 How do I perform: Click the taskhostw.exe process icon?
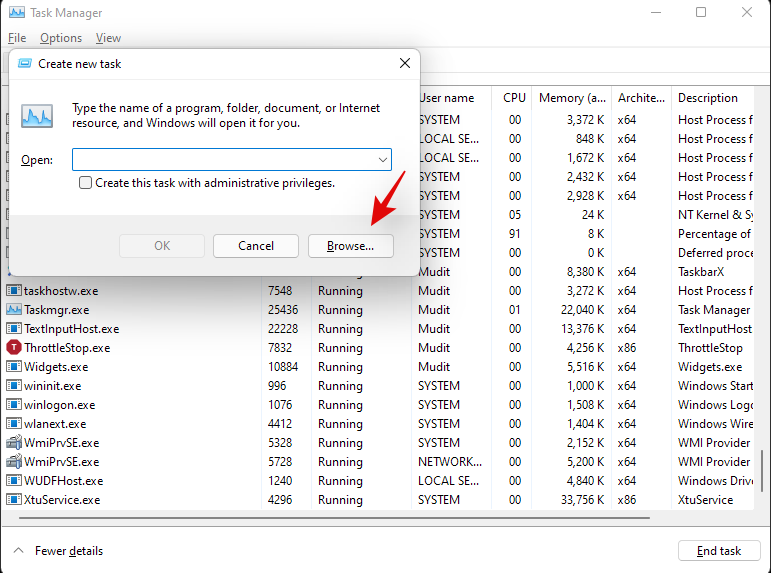(x=14, y=291)
